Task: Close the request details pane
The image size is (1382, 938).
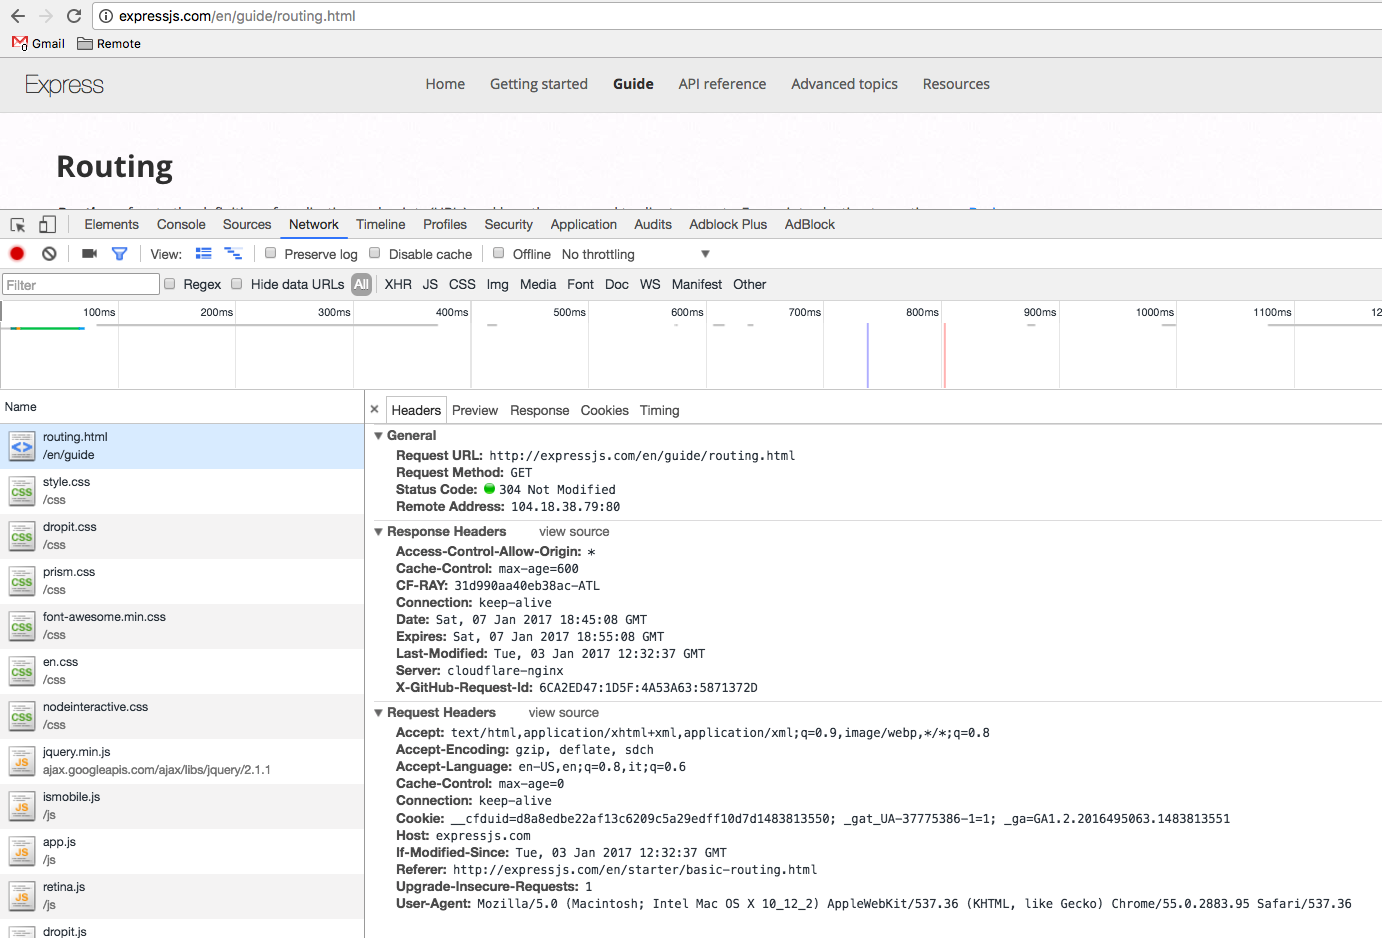Action: pyautogui.click(x=375, y=409)
